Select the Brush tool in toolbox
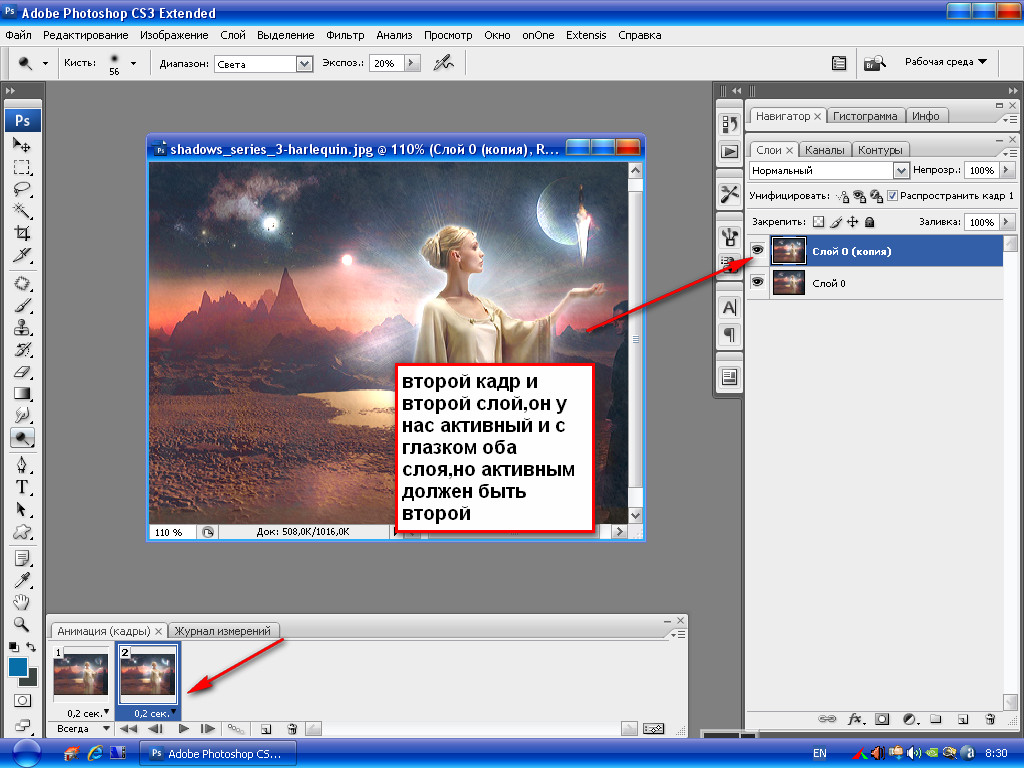 (x=22, y=306)
